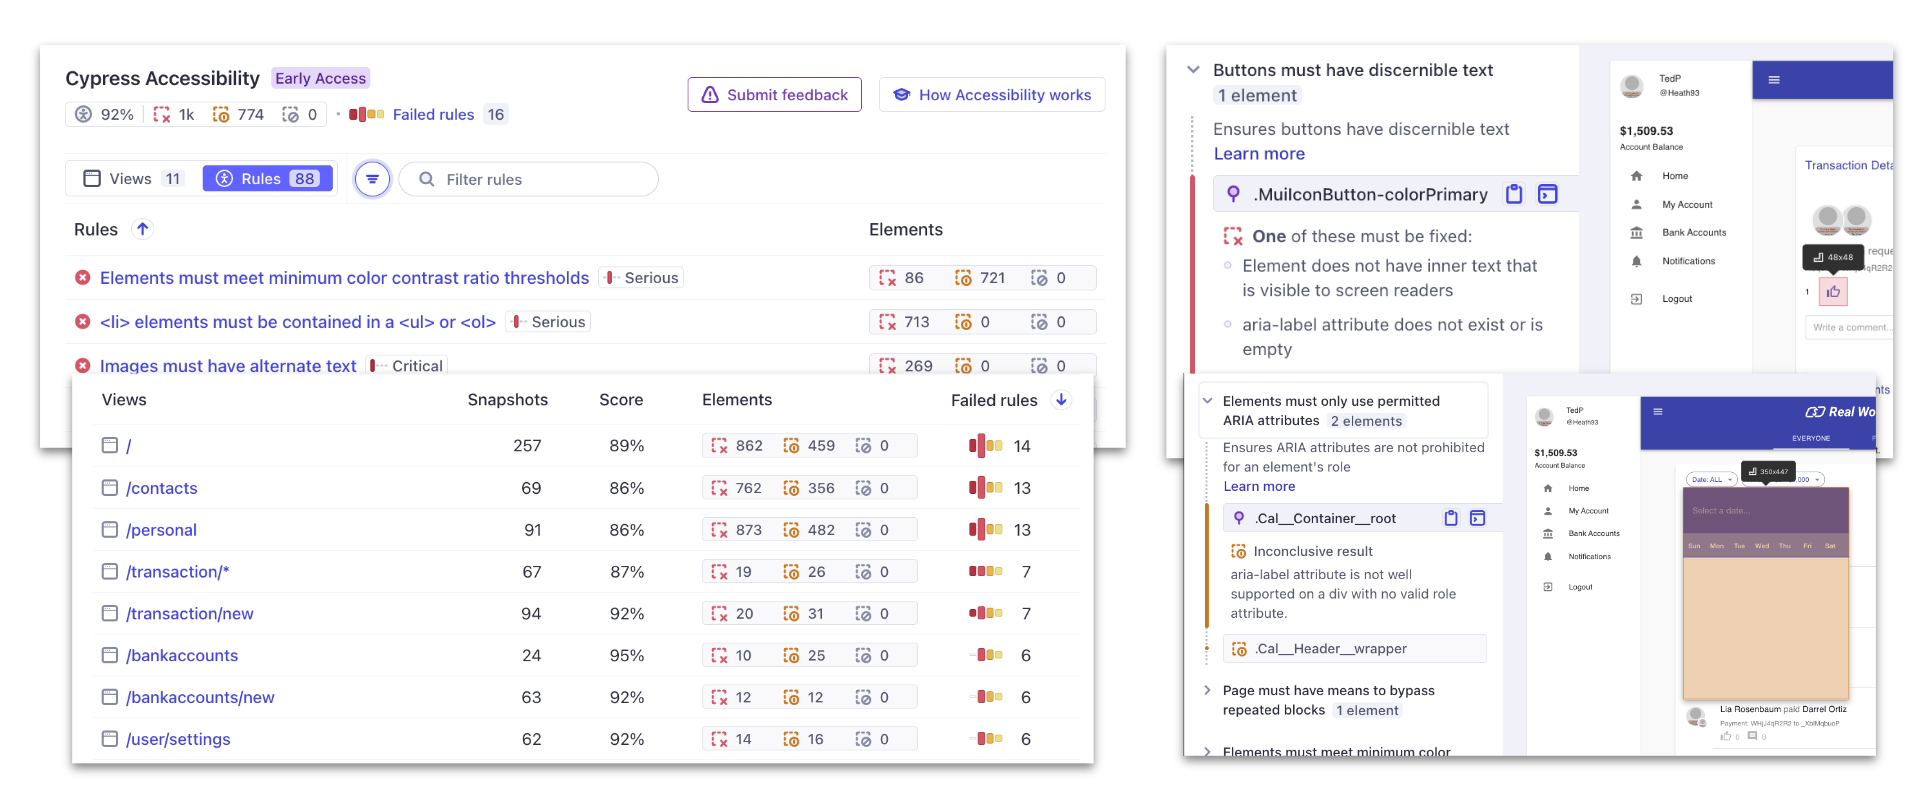The image size is (1926, 801).
Task: Click the clipboard icon beside .Cal__Container__root
Action: pyautogui.click(x=1451, y=518)
